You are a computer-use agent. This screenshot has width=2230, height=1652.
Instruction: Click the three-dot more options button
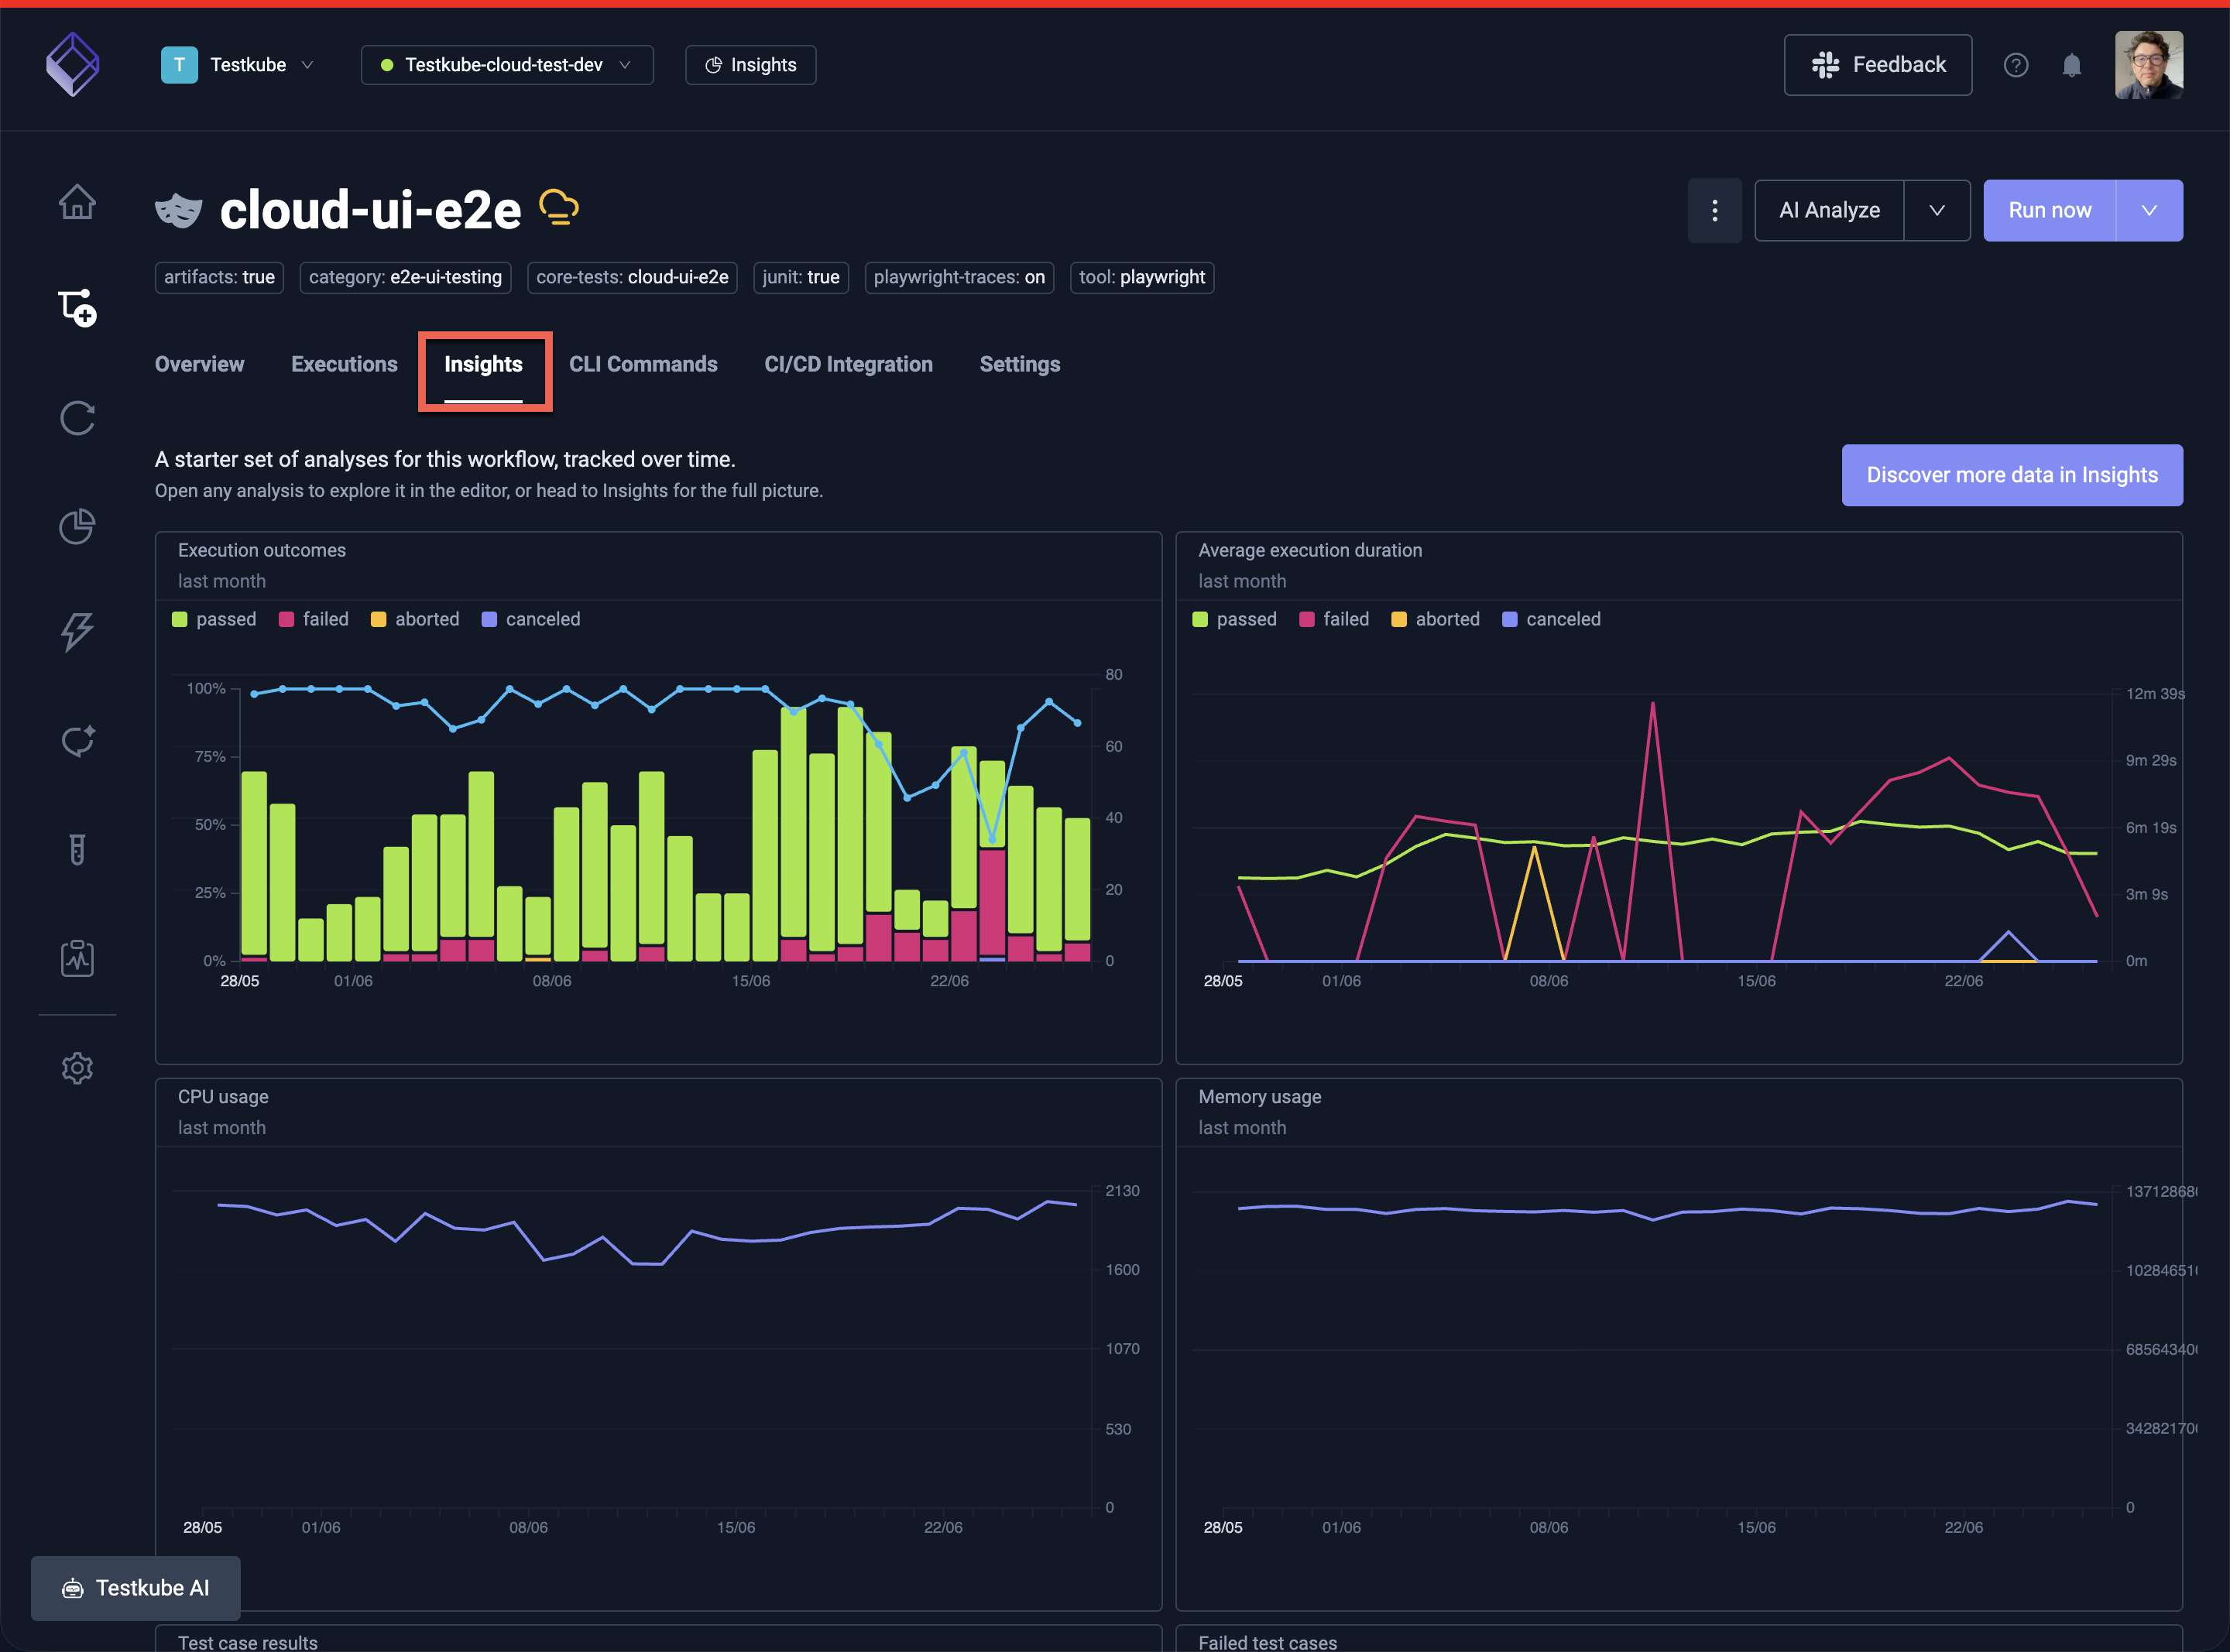tap(1715, 210)
